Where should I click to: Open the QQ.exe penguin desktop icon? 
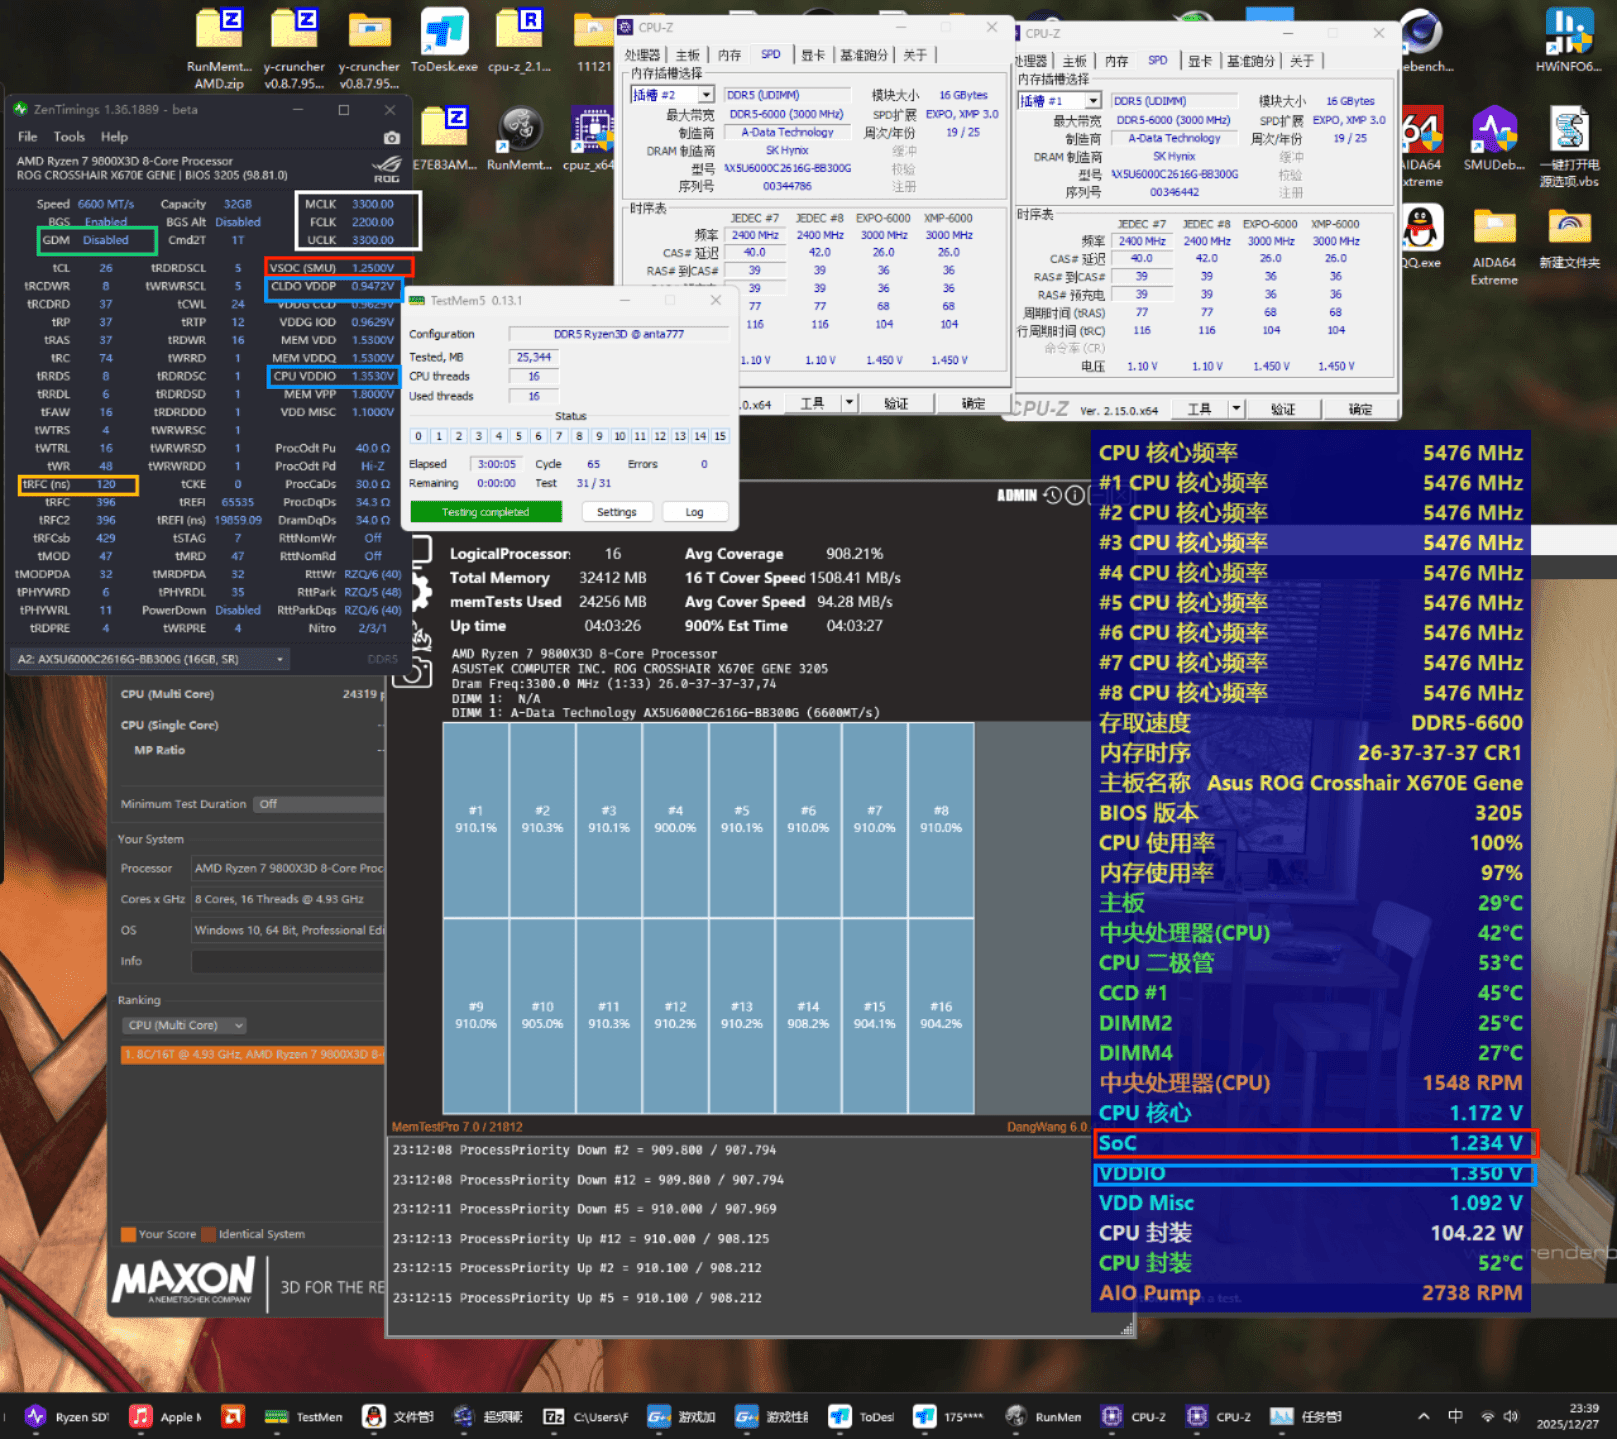1420,238
